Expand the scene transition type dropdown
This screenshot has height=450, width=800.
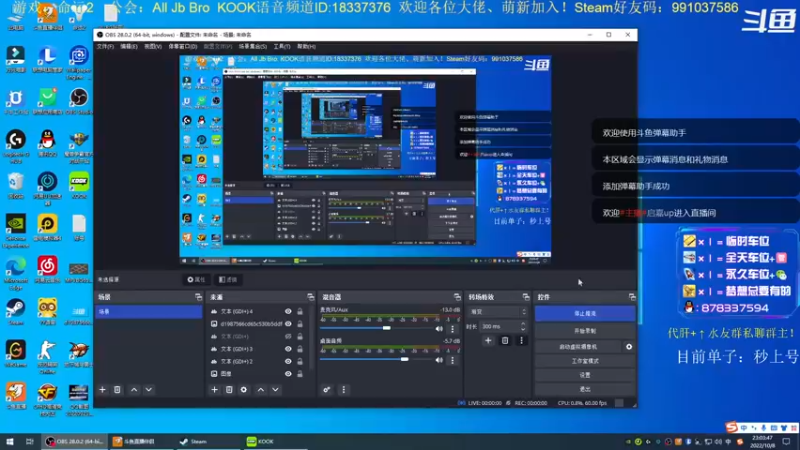[498, 312]
